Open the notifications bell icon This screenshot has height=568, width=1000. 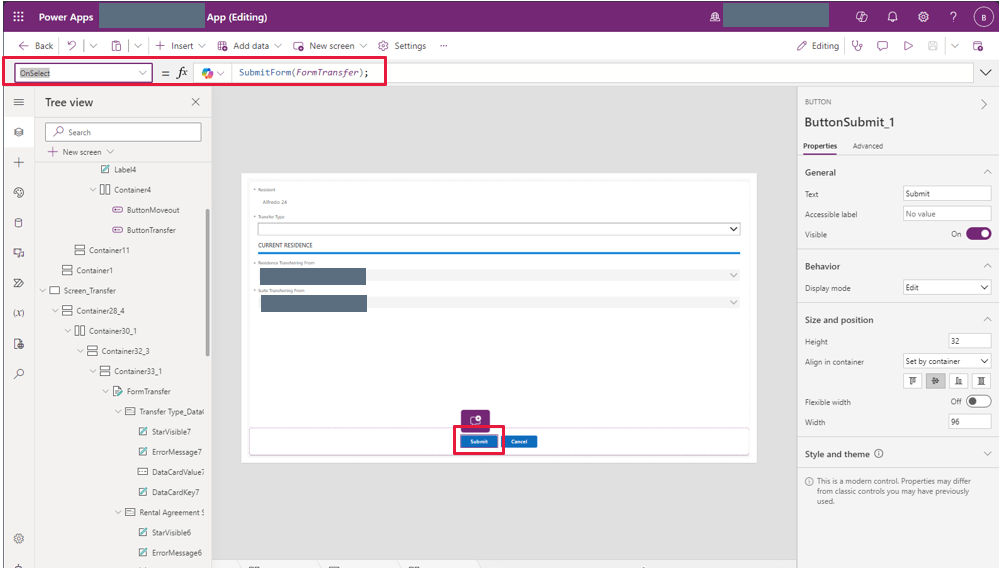click(x=892, y=17)
